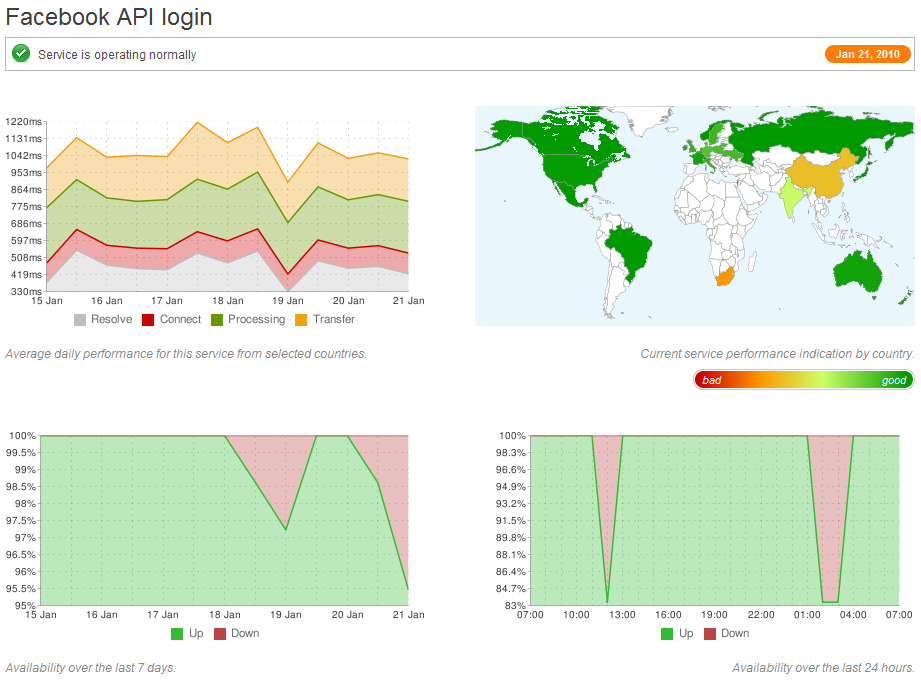Click the 13:00 downtime spike in 24-hour chart
Viewport: 921px width, 687px height.
607,600
